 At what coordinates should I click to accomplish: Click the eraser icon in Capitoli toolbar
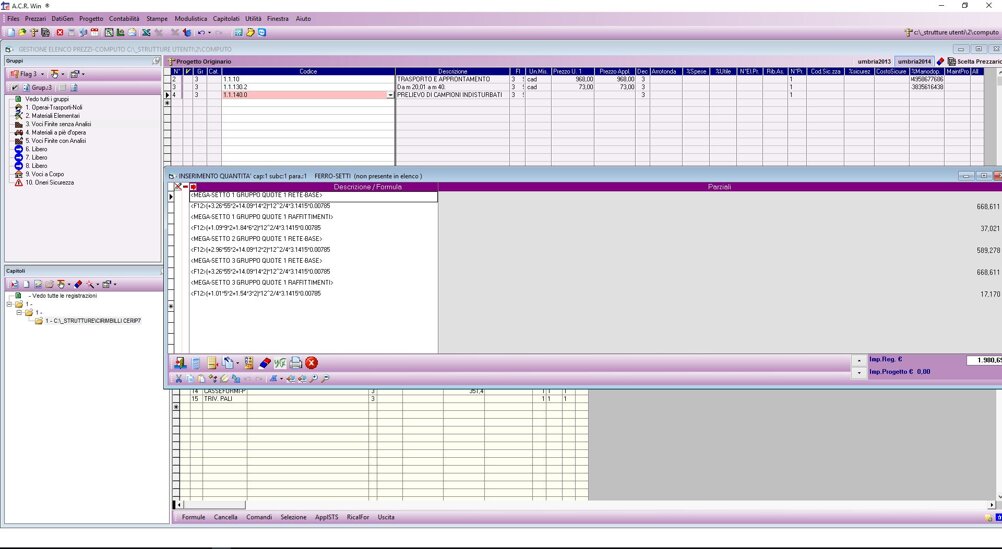(x=78, y=284)
